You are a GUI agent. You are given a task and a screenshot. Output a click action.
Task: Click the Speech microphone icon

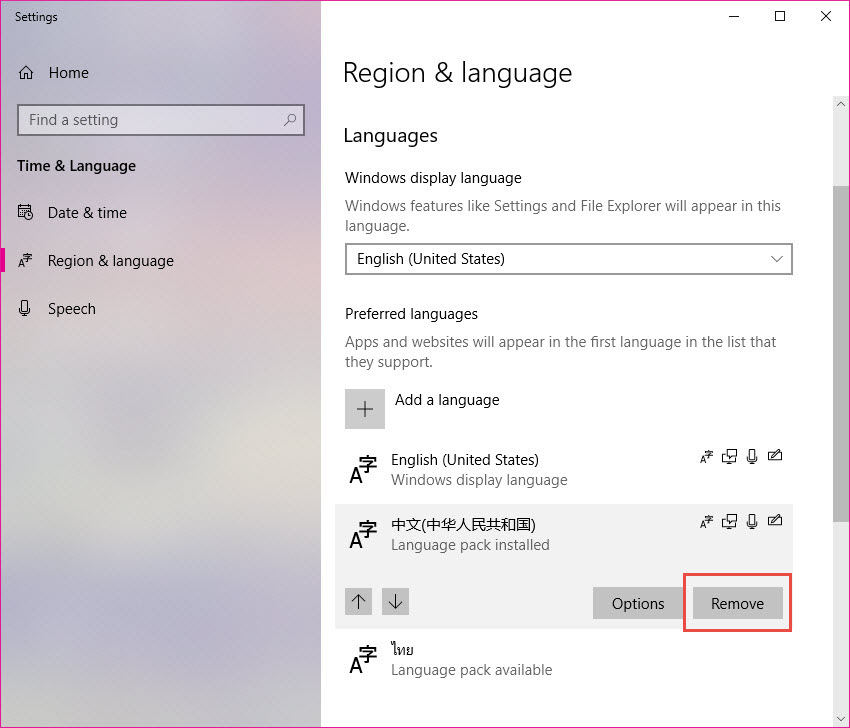coord(25,308)
